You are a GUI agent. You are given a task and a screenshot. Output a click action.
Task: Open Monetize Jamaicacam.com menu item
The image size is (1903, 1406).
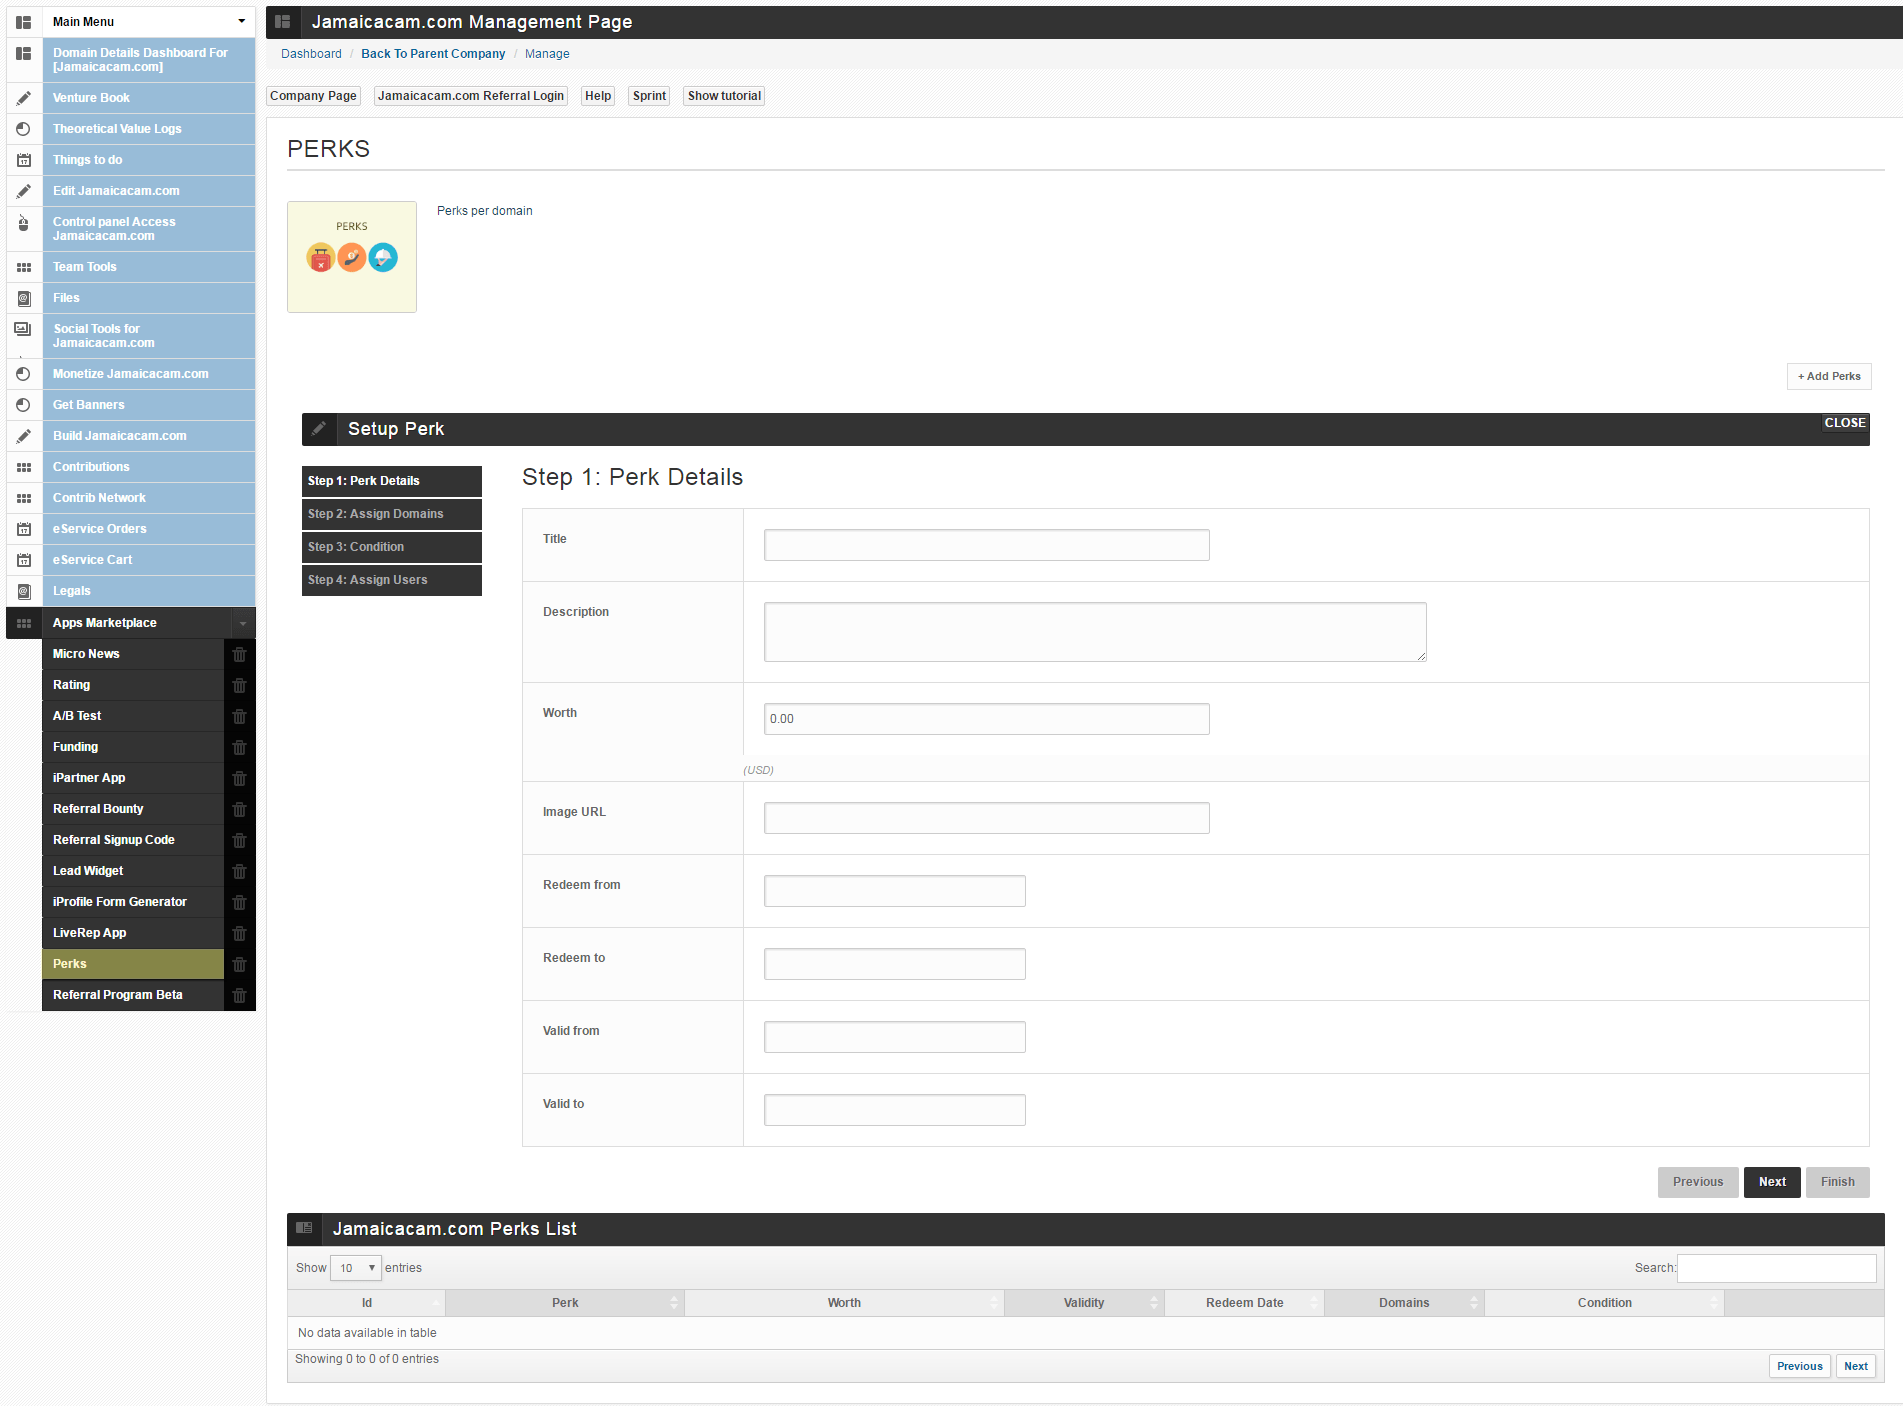point(148,374)
